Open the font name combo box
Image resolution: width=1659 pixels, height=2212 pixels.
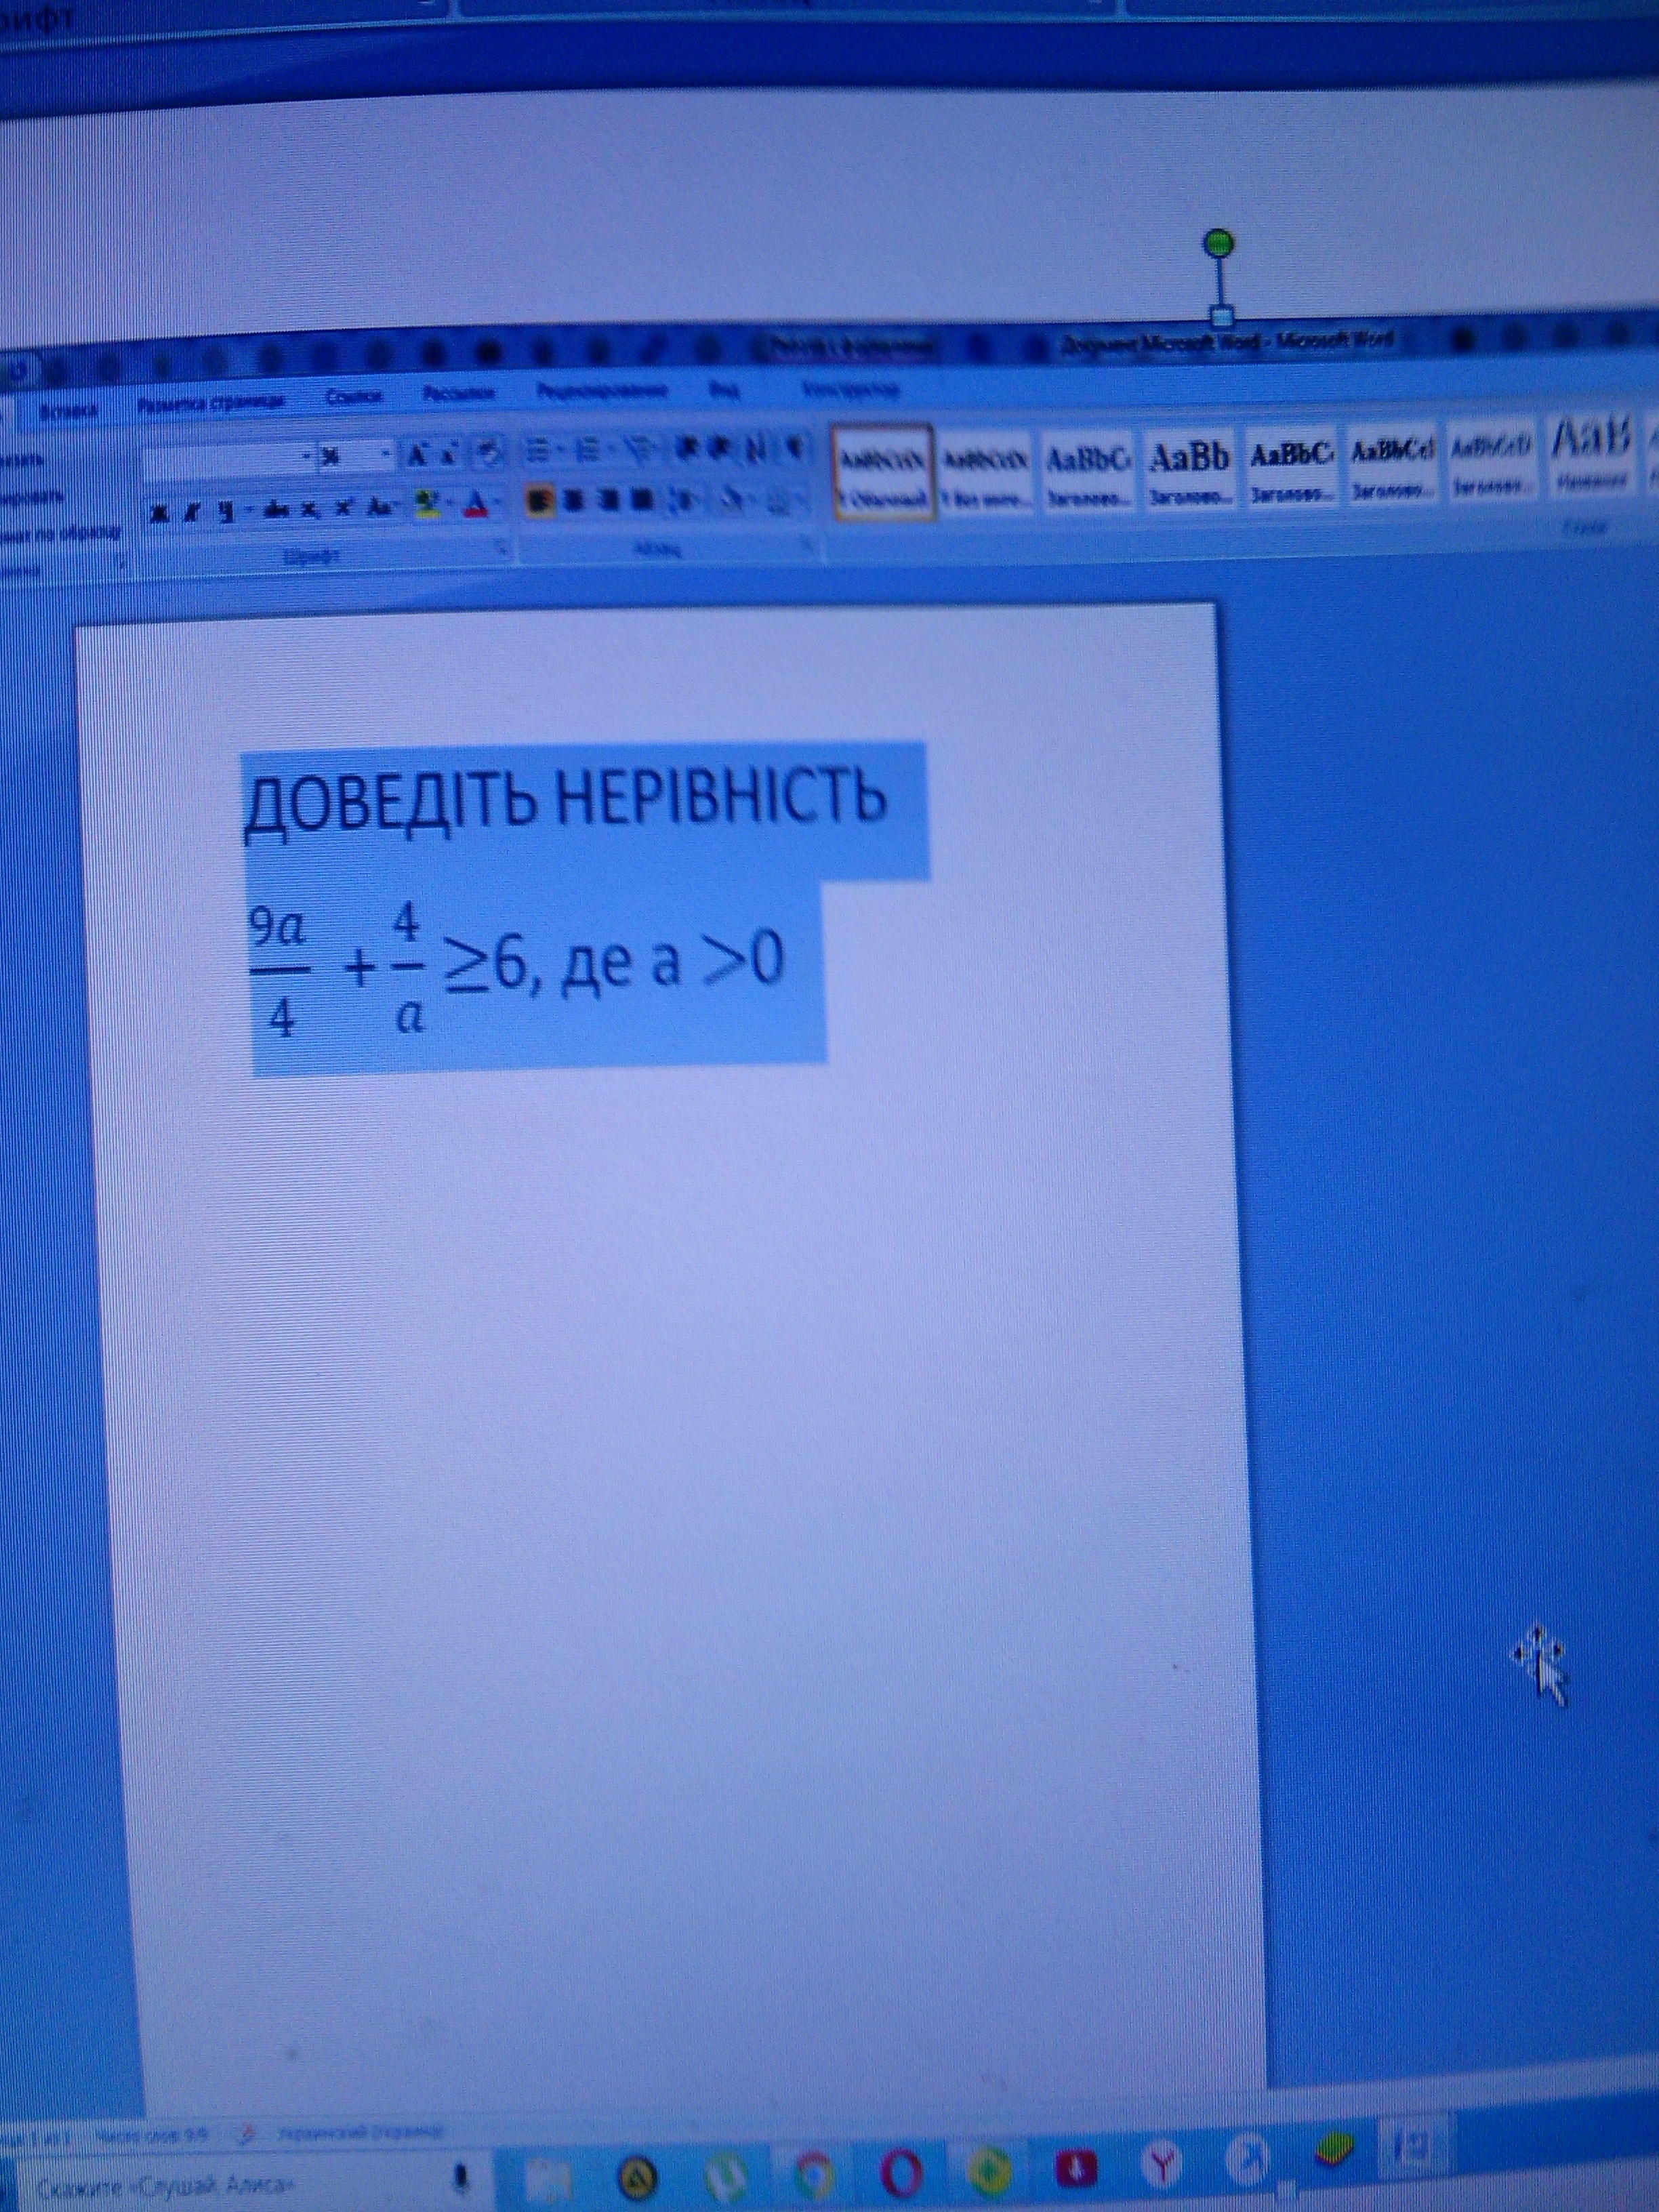coord(229,461)
